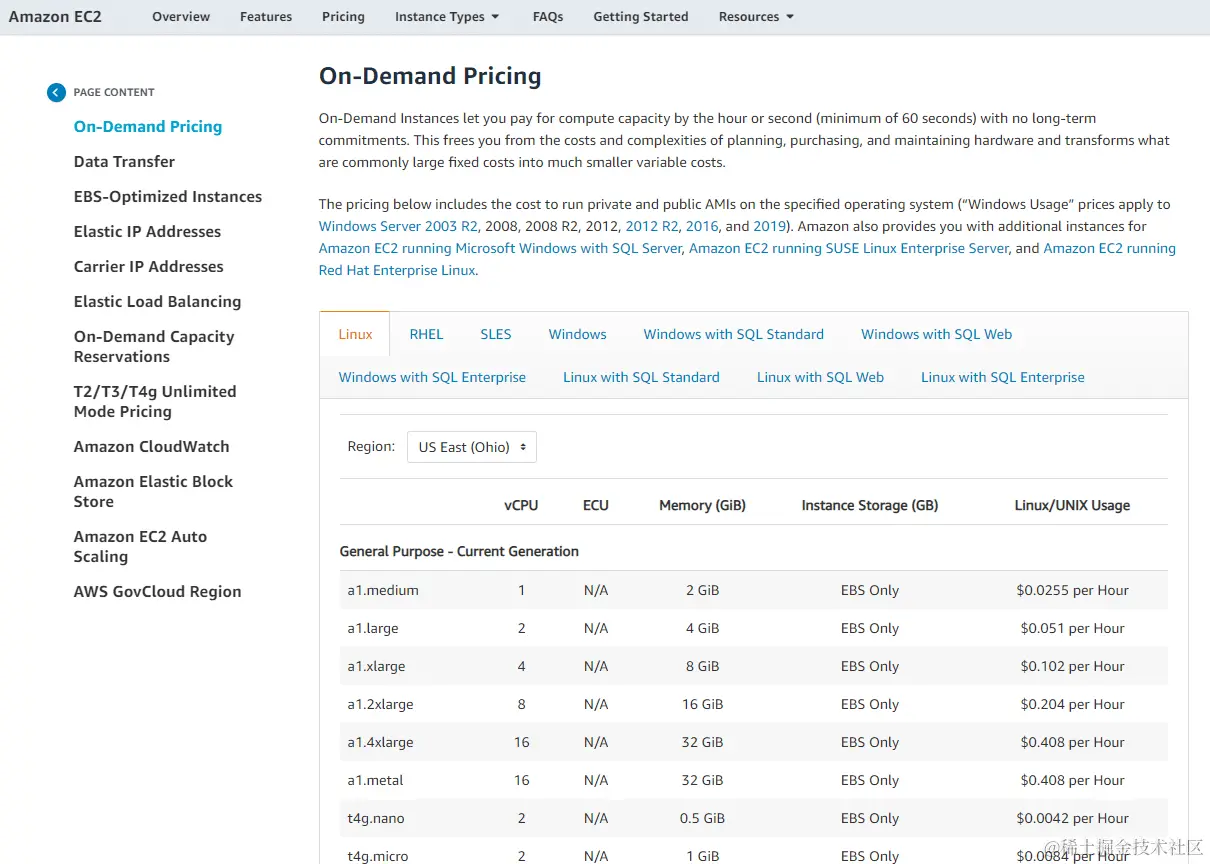Viewport: 1210px width, 864px height.
Task: Open EC2 running Microsoft Windows with SQL Server link
Action: (x=500, y=248)
